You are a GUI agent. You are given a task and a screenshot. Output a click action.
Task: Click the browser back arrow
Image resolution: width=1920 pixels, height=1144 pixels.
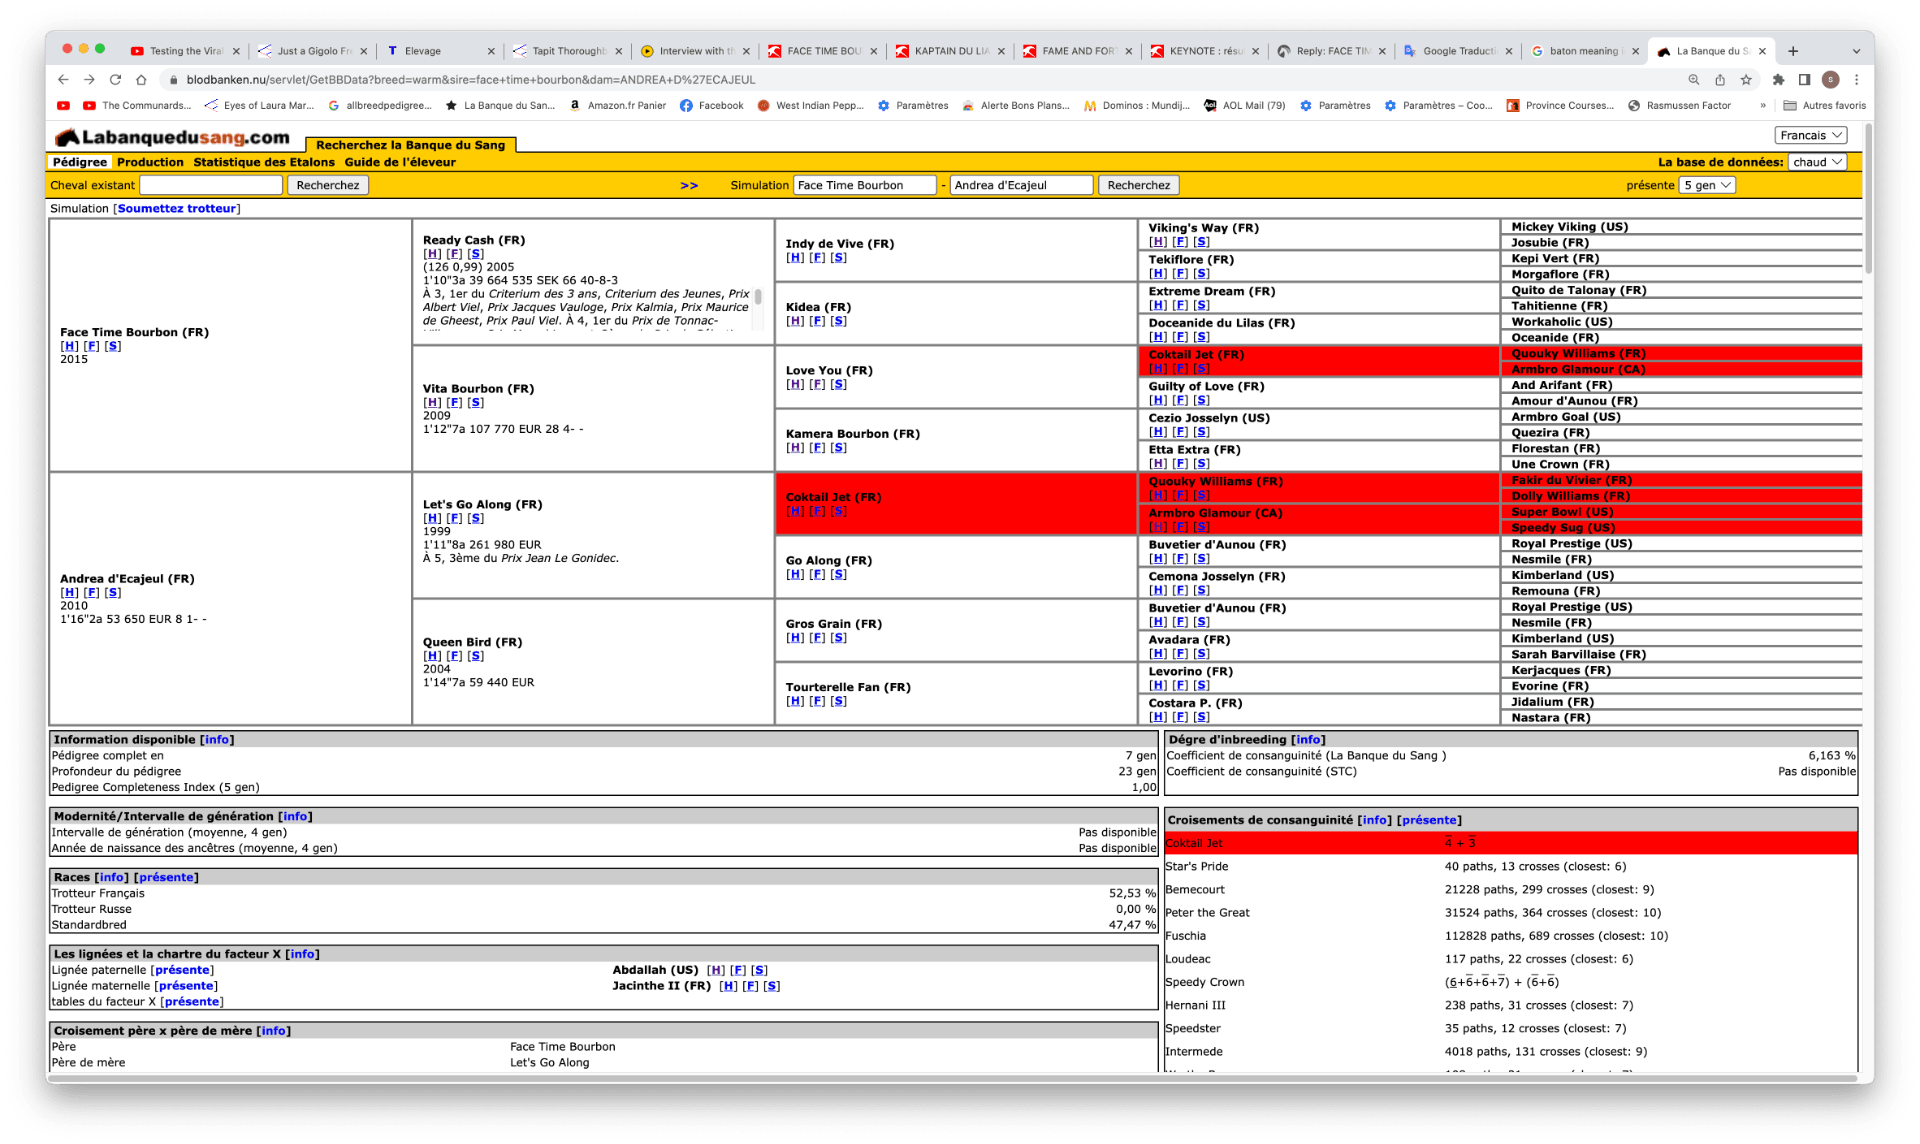[63, 79]
